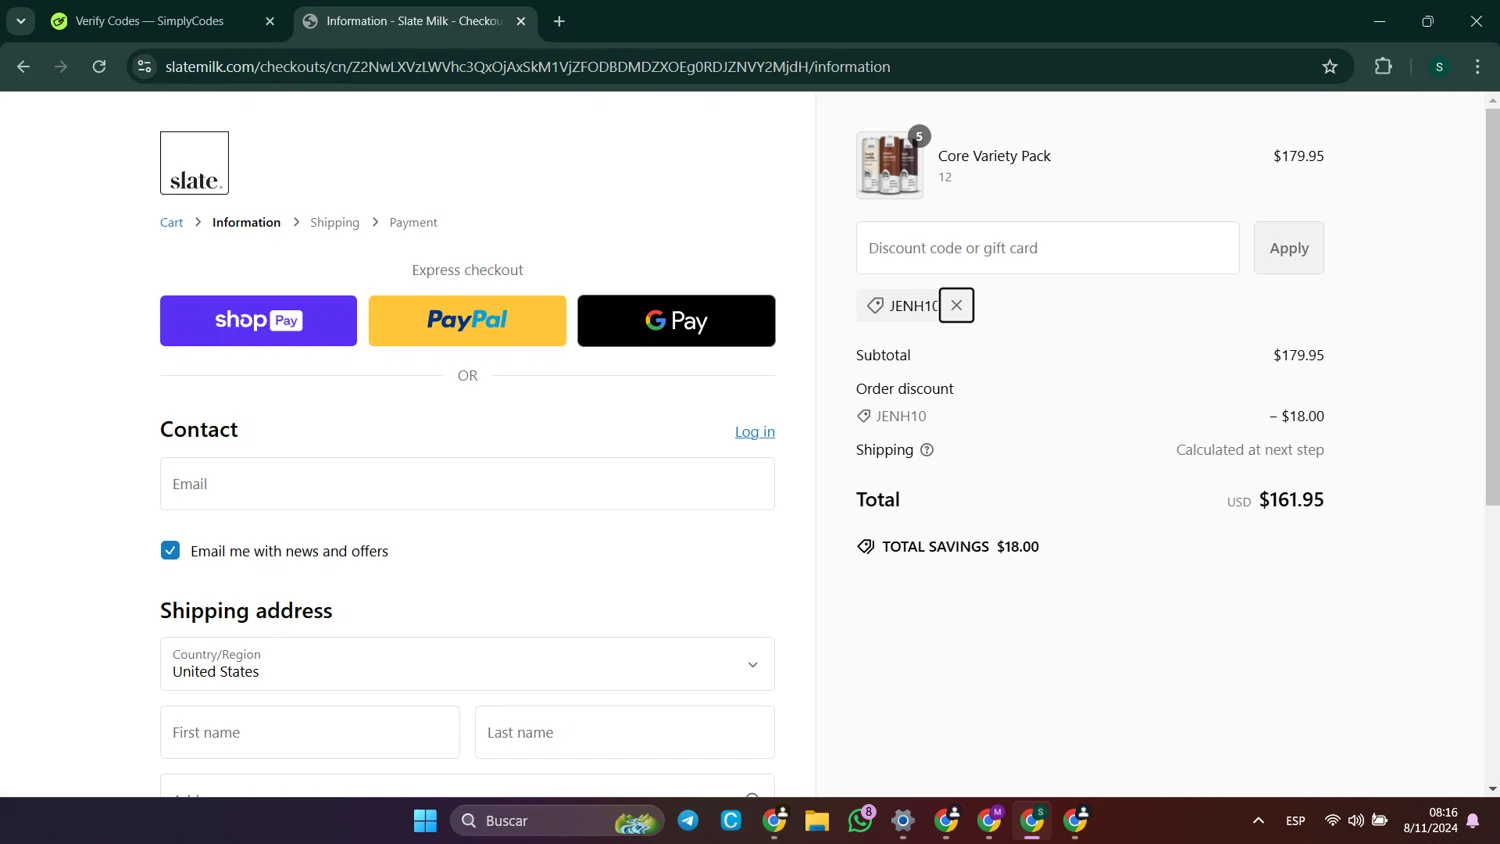The image size is (1500, 844).
Task: View site information icon in address bar
Action: (145, 67)
